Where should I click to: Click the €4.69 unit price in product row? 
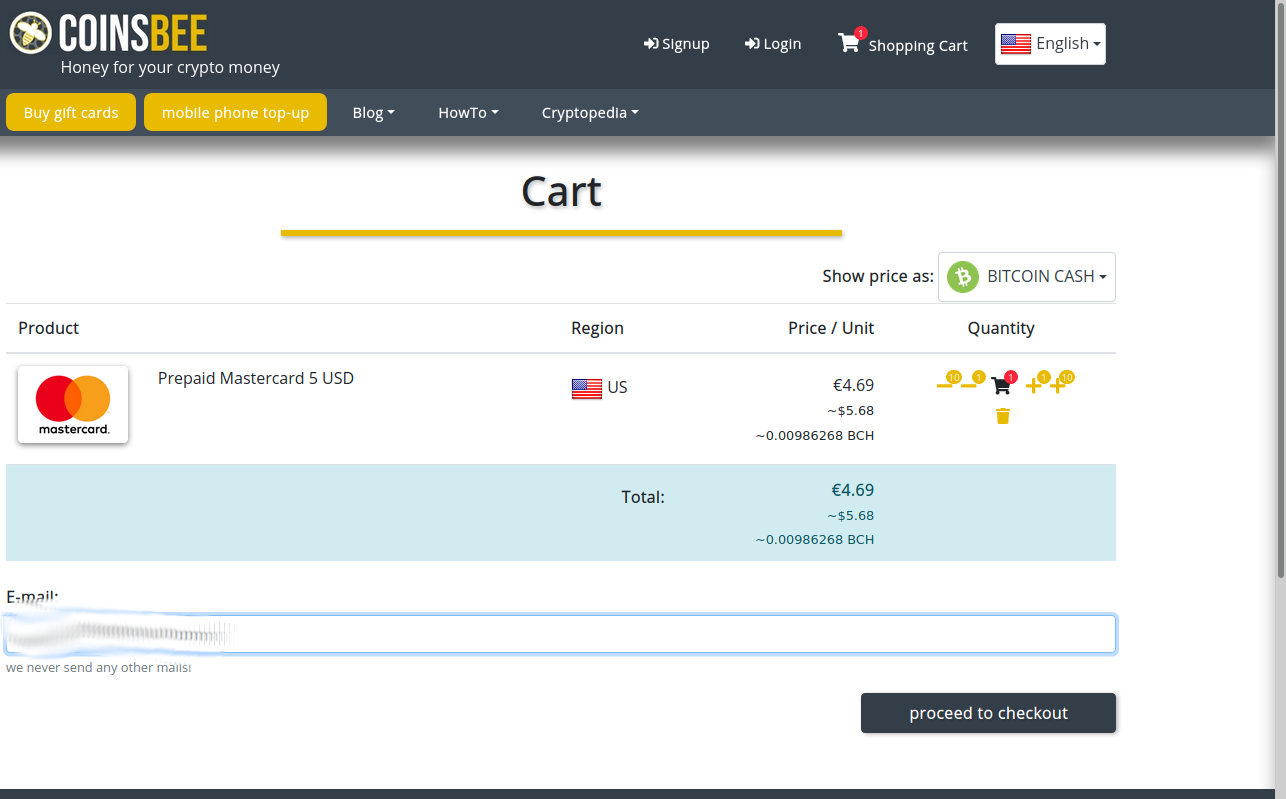[853, 385]
